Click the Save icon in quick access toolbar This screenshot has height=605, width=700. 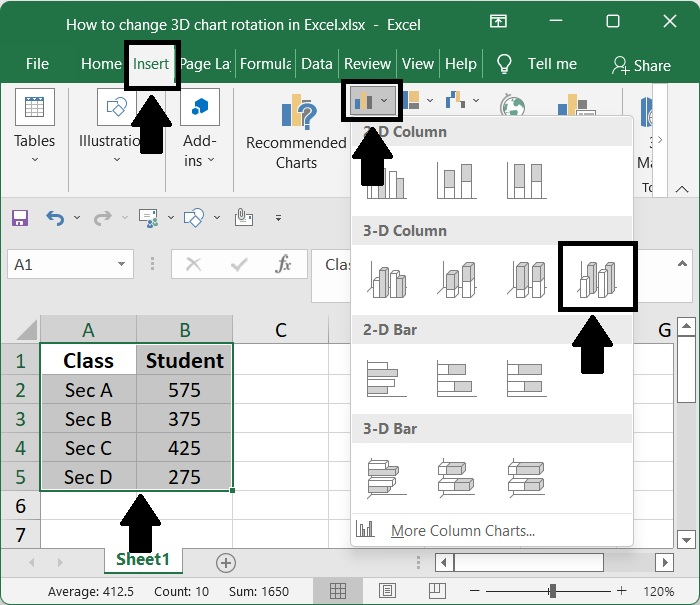20,218
